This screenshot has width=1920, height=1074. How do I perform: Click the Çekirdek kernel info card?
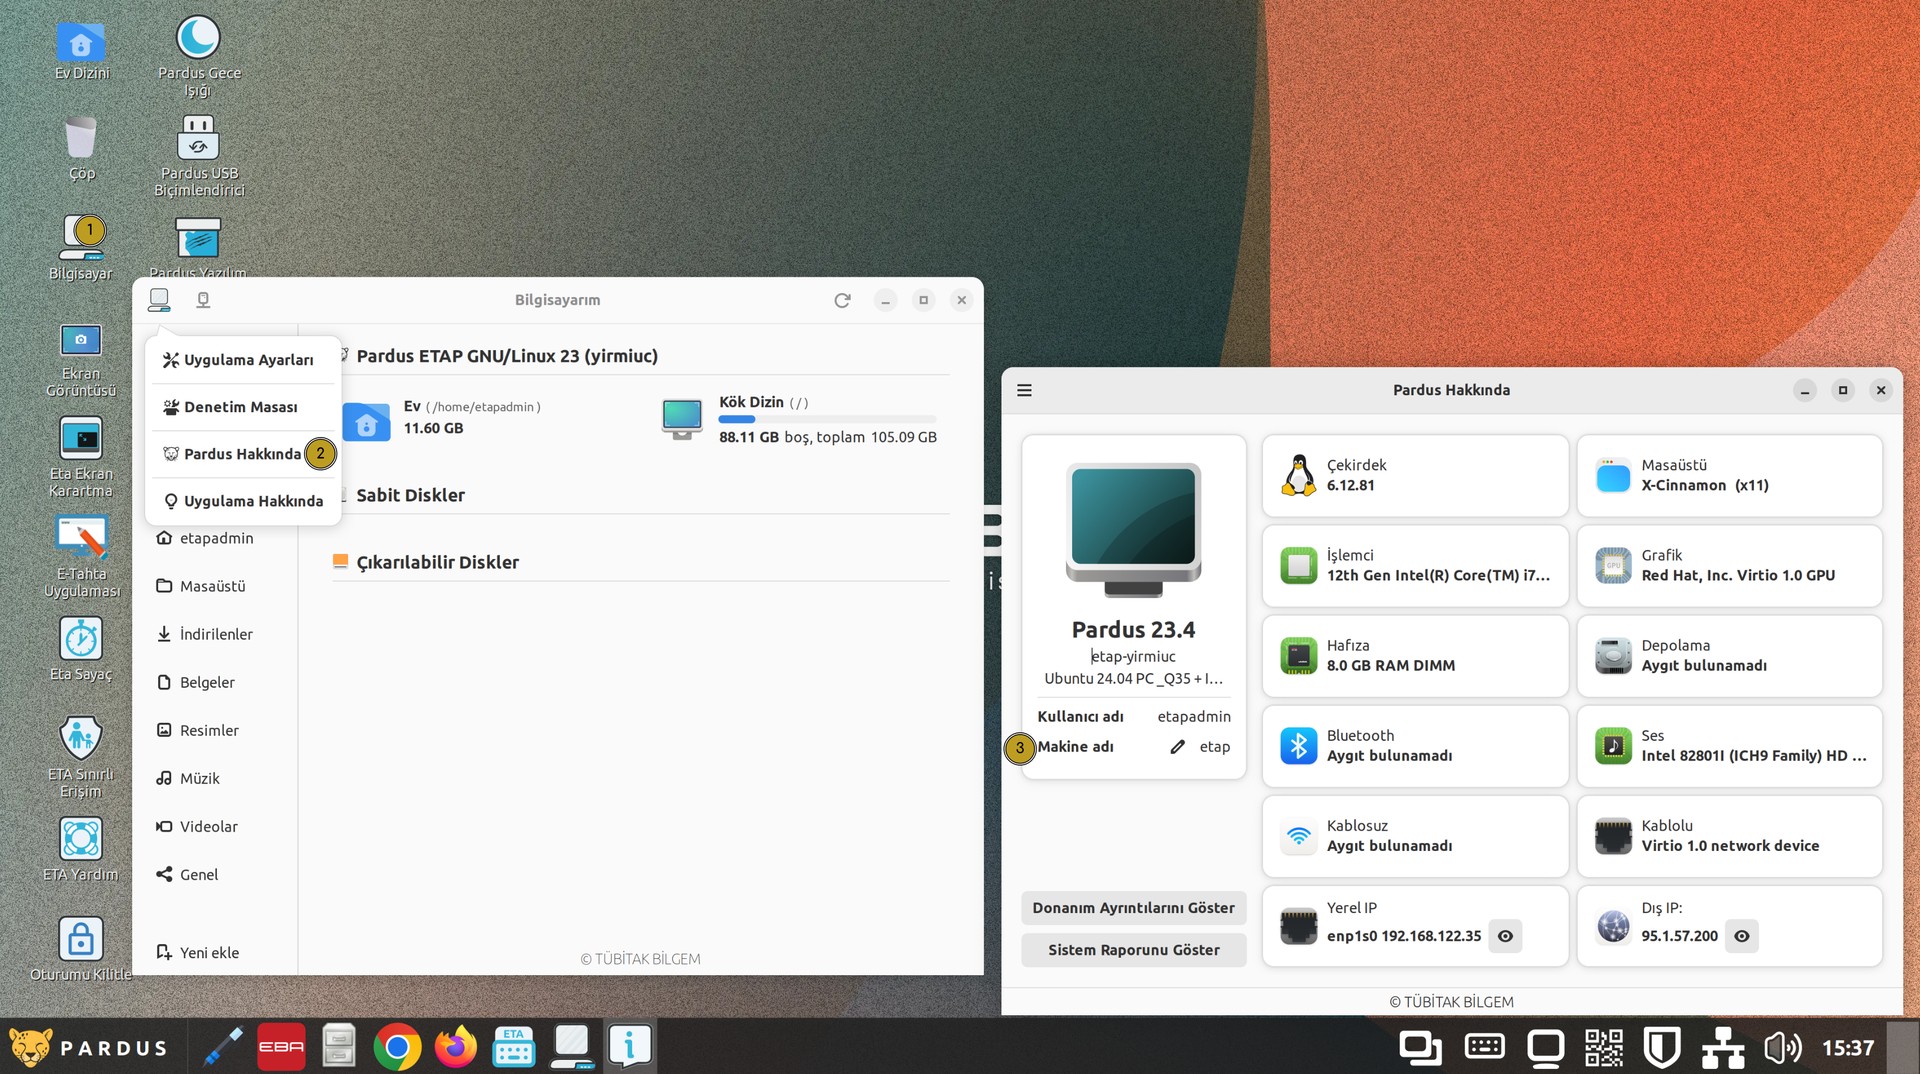tap(1415, 476)
